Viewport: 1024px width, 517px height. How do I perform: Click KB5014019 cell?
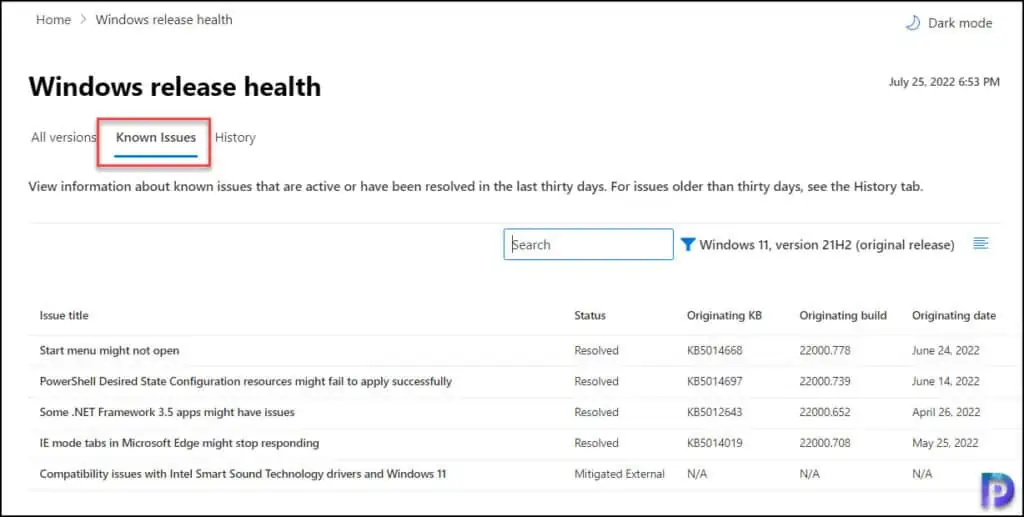(714, 443)
